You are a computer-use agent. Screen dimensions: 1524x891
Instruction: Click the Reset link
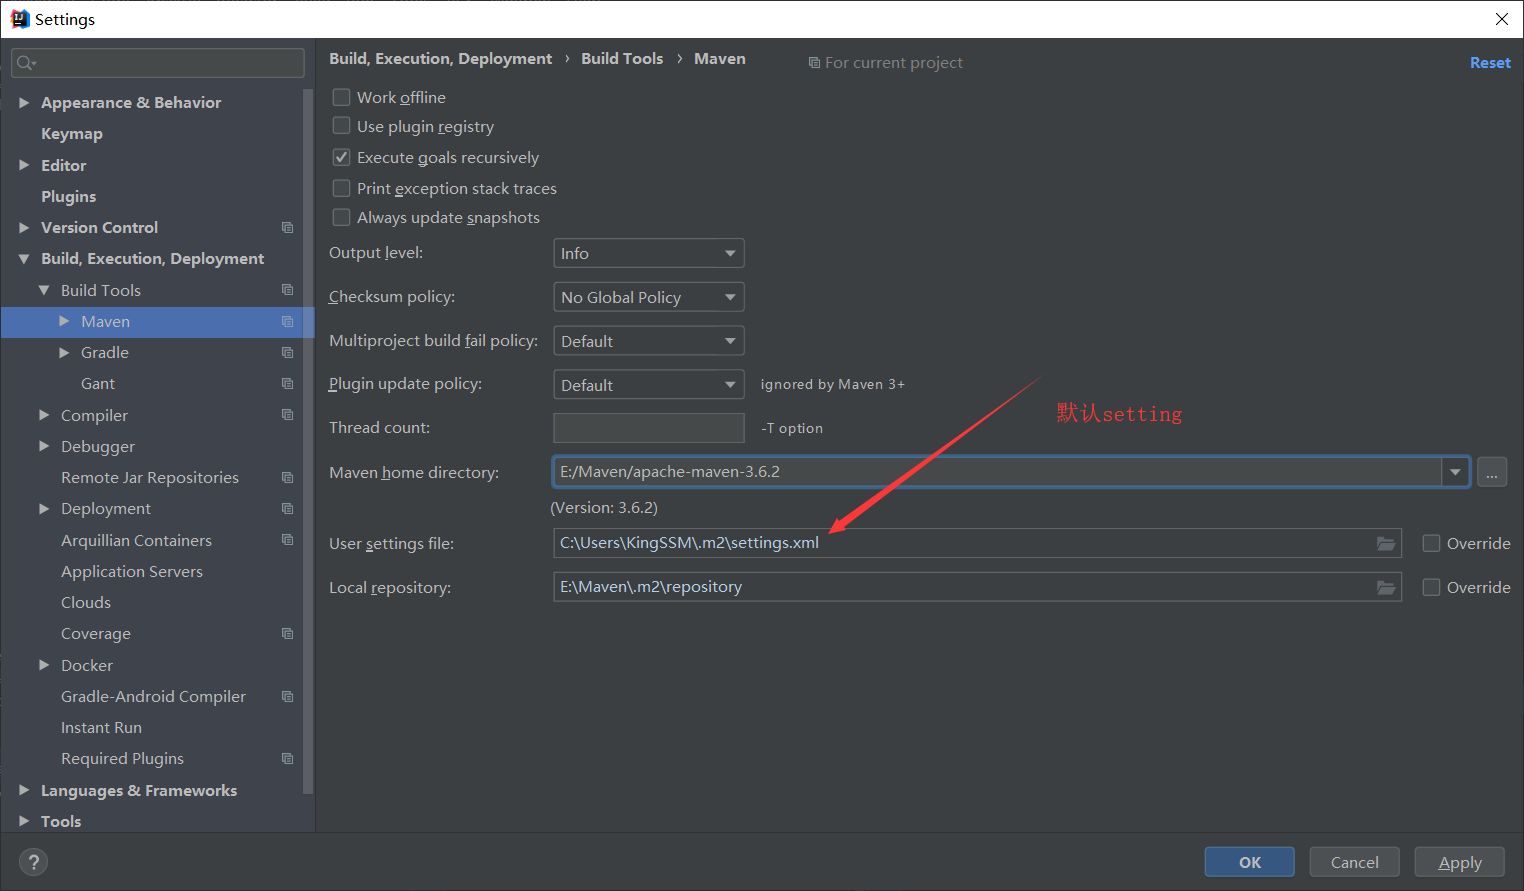(1490, 62)
